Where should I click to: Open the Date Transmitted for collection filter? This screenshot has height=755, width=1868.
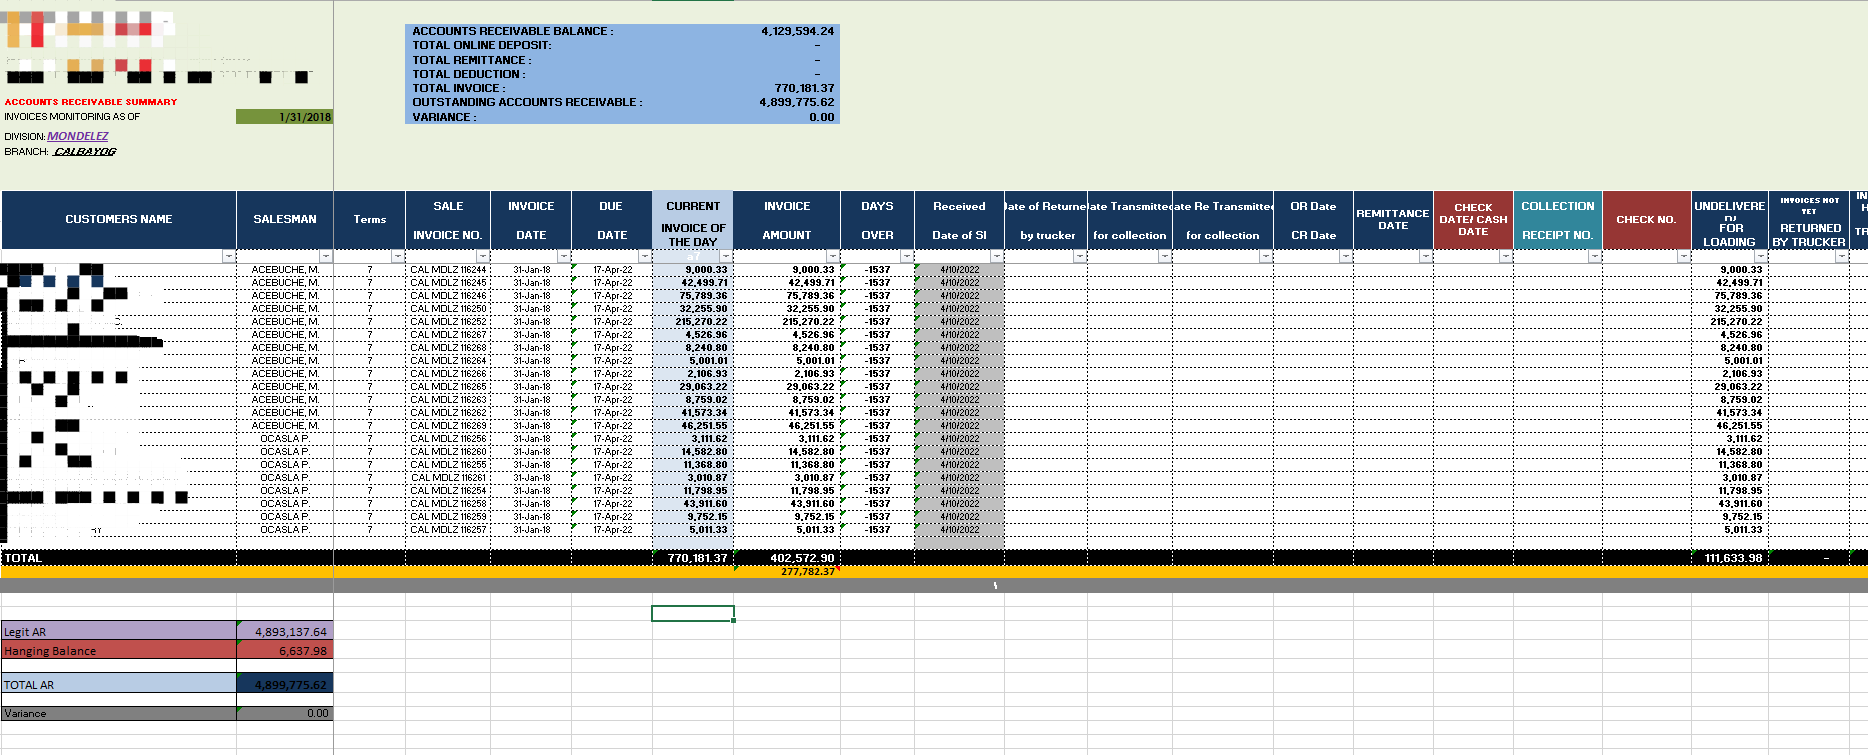(1165, 257)
